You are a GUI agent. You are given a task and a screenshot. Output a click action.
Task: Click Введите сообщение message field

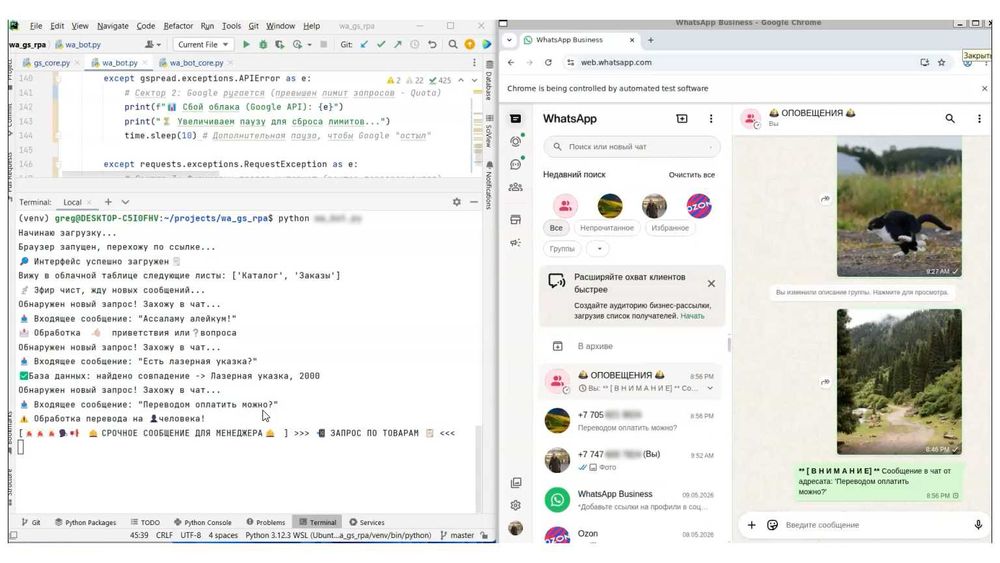point(874,525)
